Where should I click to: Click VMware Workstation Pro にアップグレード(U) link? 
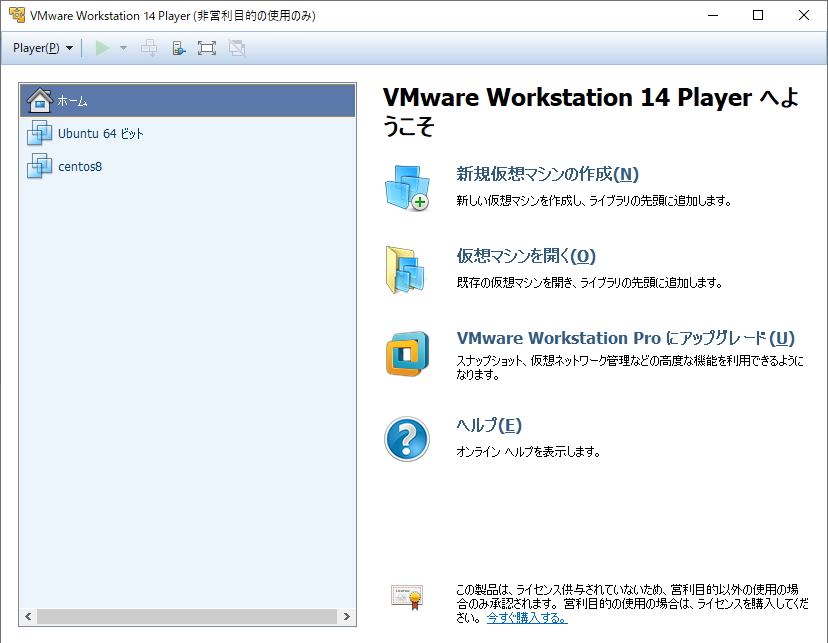tap(626, 338)
